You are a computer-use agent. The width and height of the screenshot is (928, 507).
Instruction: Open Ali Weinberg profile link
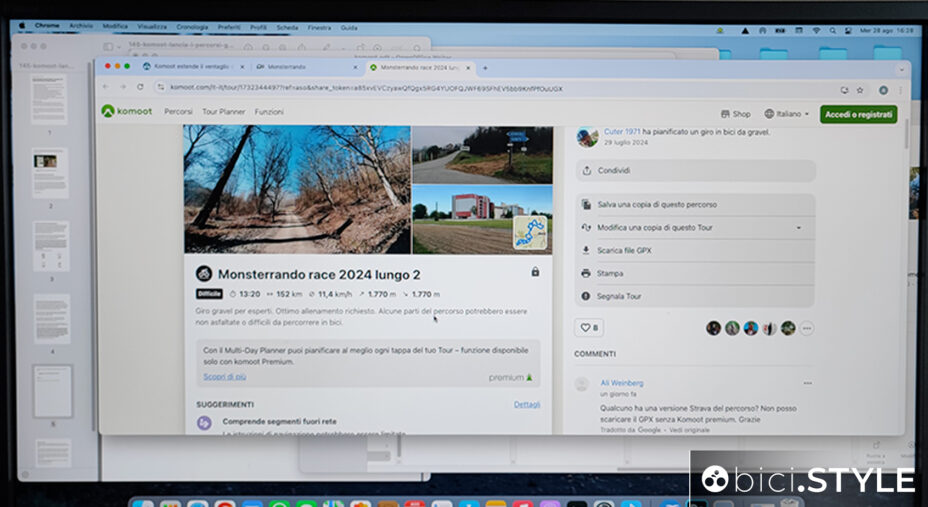(x=622, y=383)
